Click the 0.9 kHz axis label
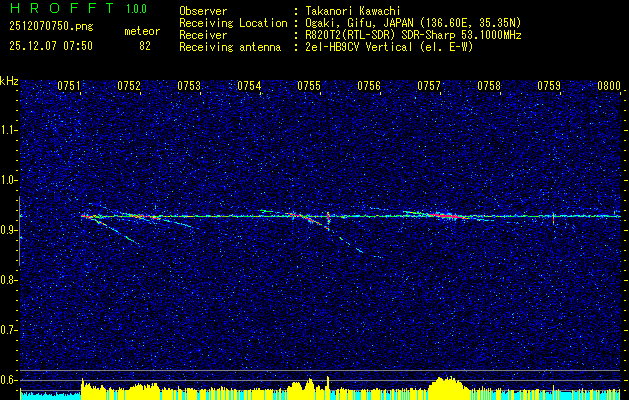Image resolution: width=629 pixels, height=400 pixels. coord(8,230)
